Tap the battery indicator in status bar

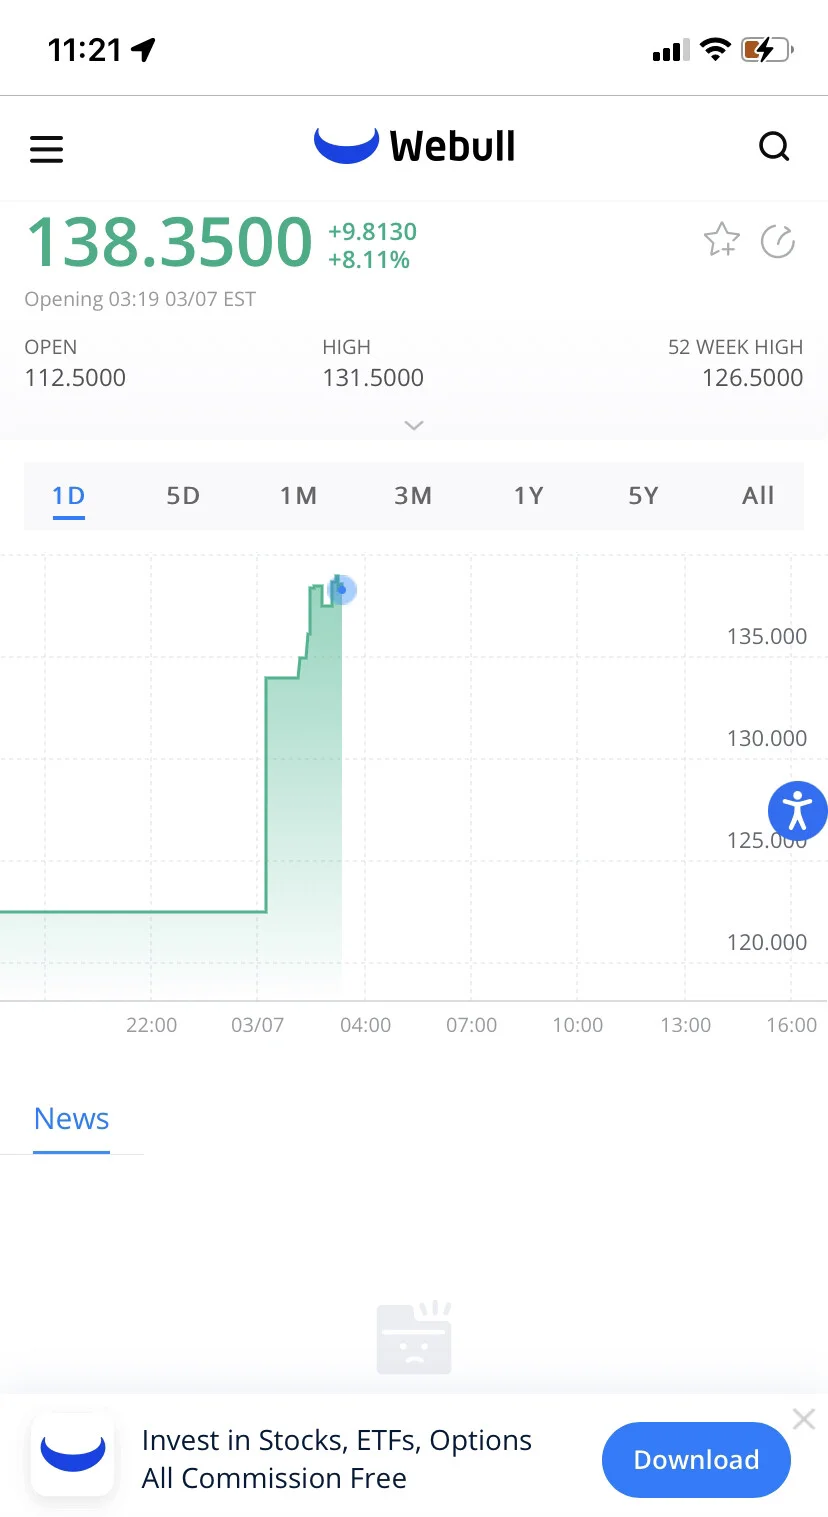pyautogui.click(x=768, y=49)
